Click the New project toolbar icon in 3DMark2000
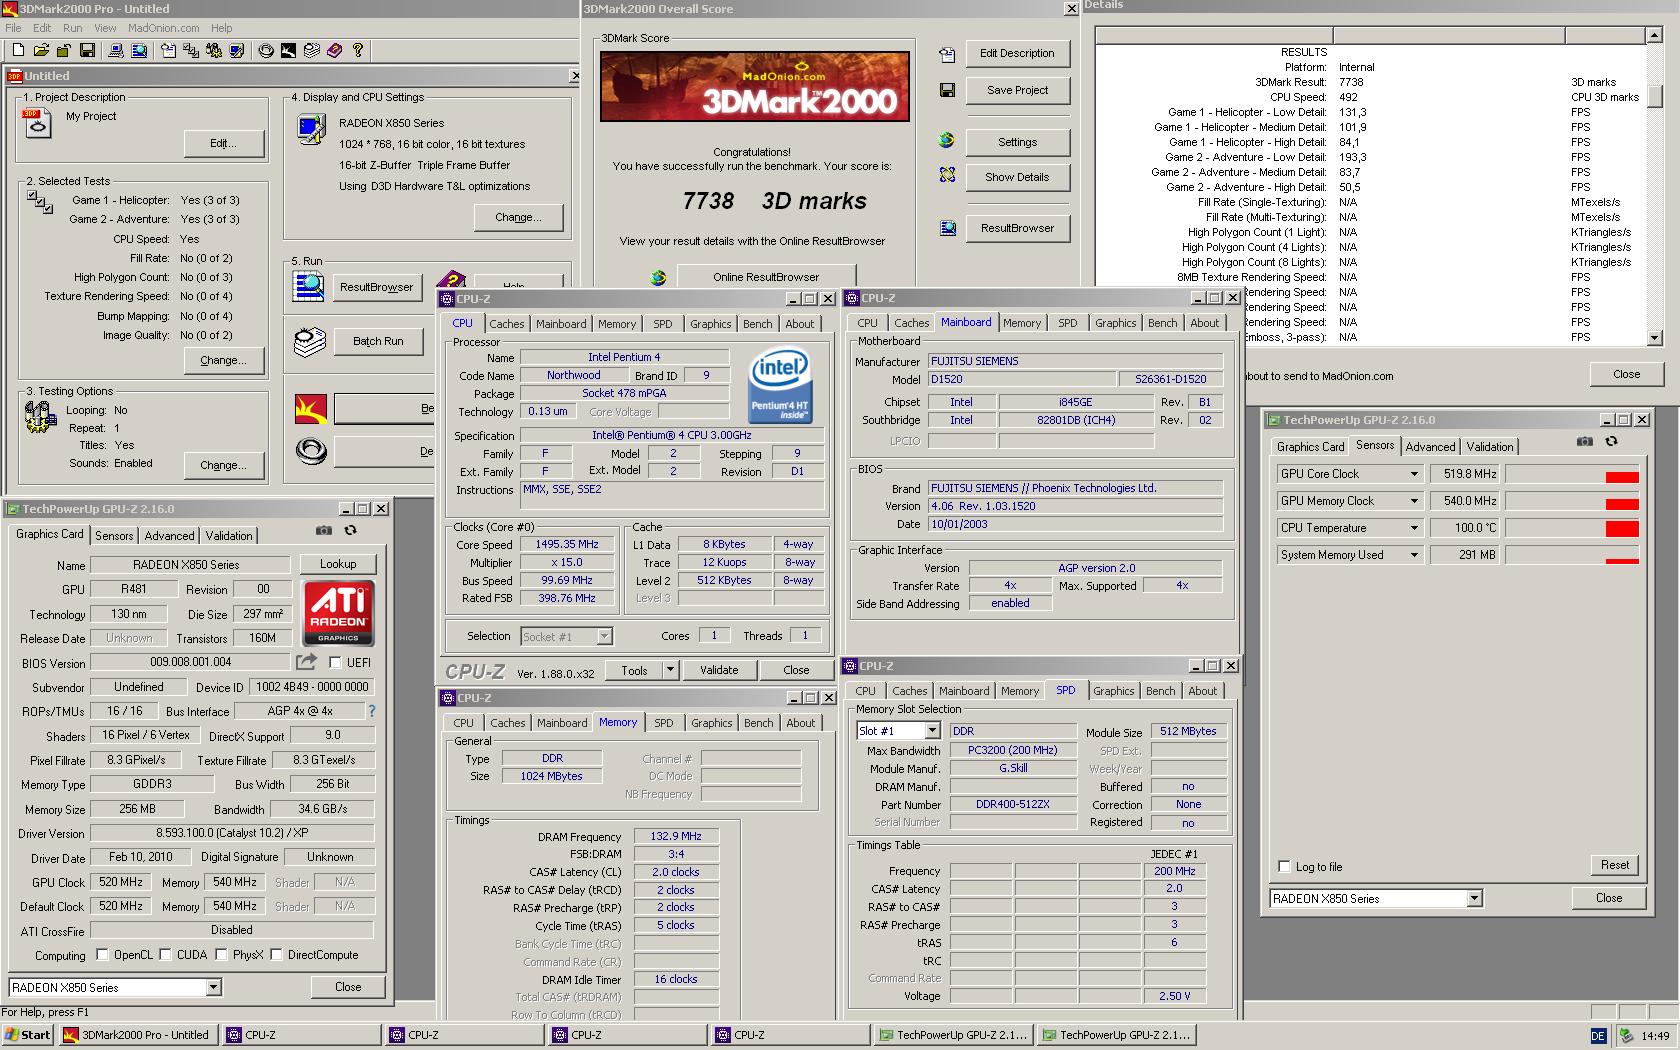Viewport: 1680px width, 1050px height. (x=17, y=50)
